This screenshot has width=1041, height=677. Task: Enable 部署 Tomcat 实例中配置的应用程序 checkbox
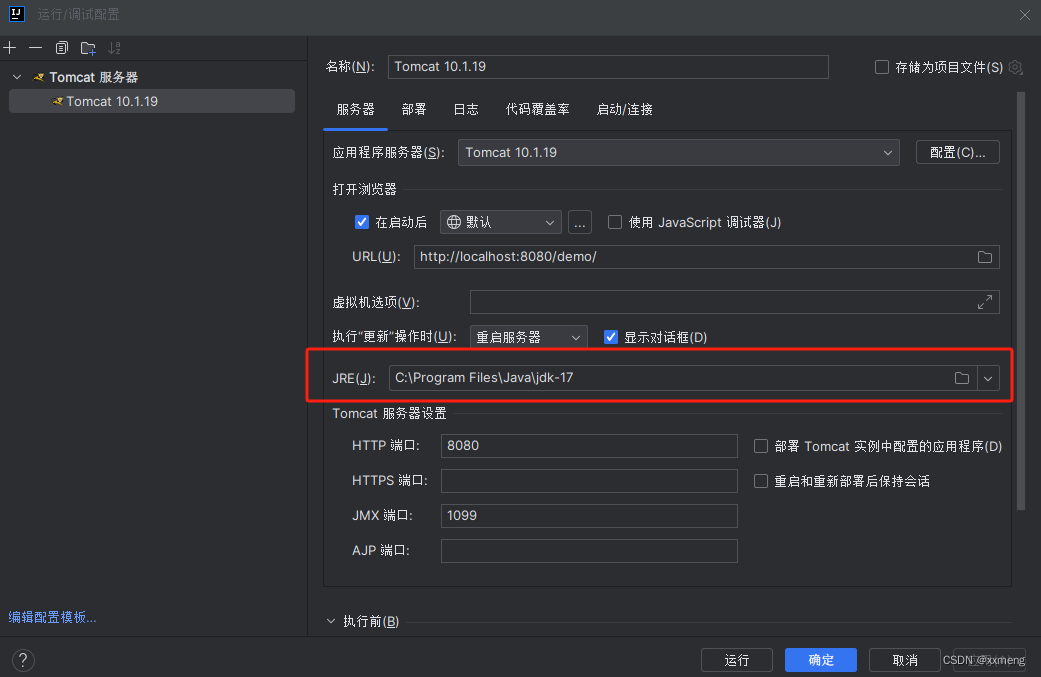pyautogui.click(x=761, y=446)
